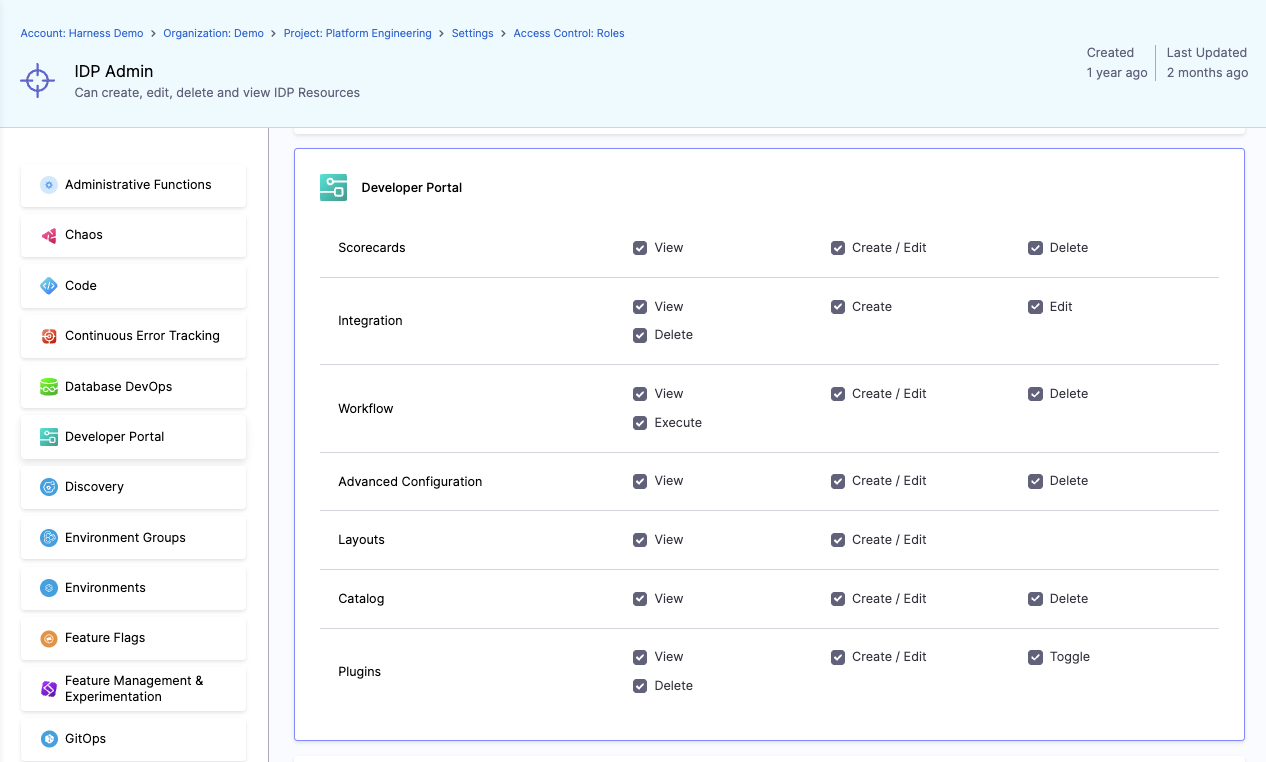The image size is (1266, 762).
Task: Click the Developer Portal panel header icon
Action: click(333, 187)
